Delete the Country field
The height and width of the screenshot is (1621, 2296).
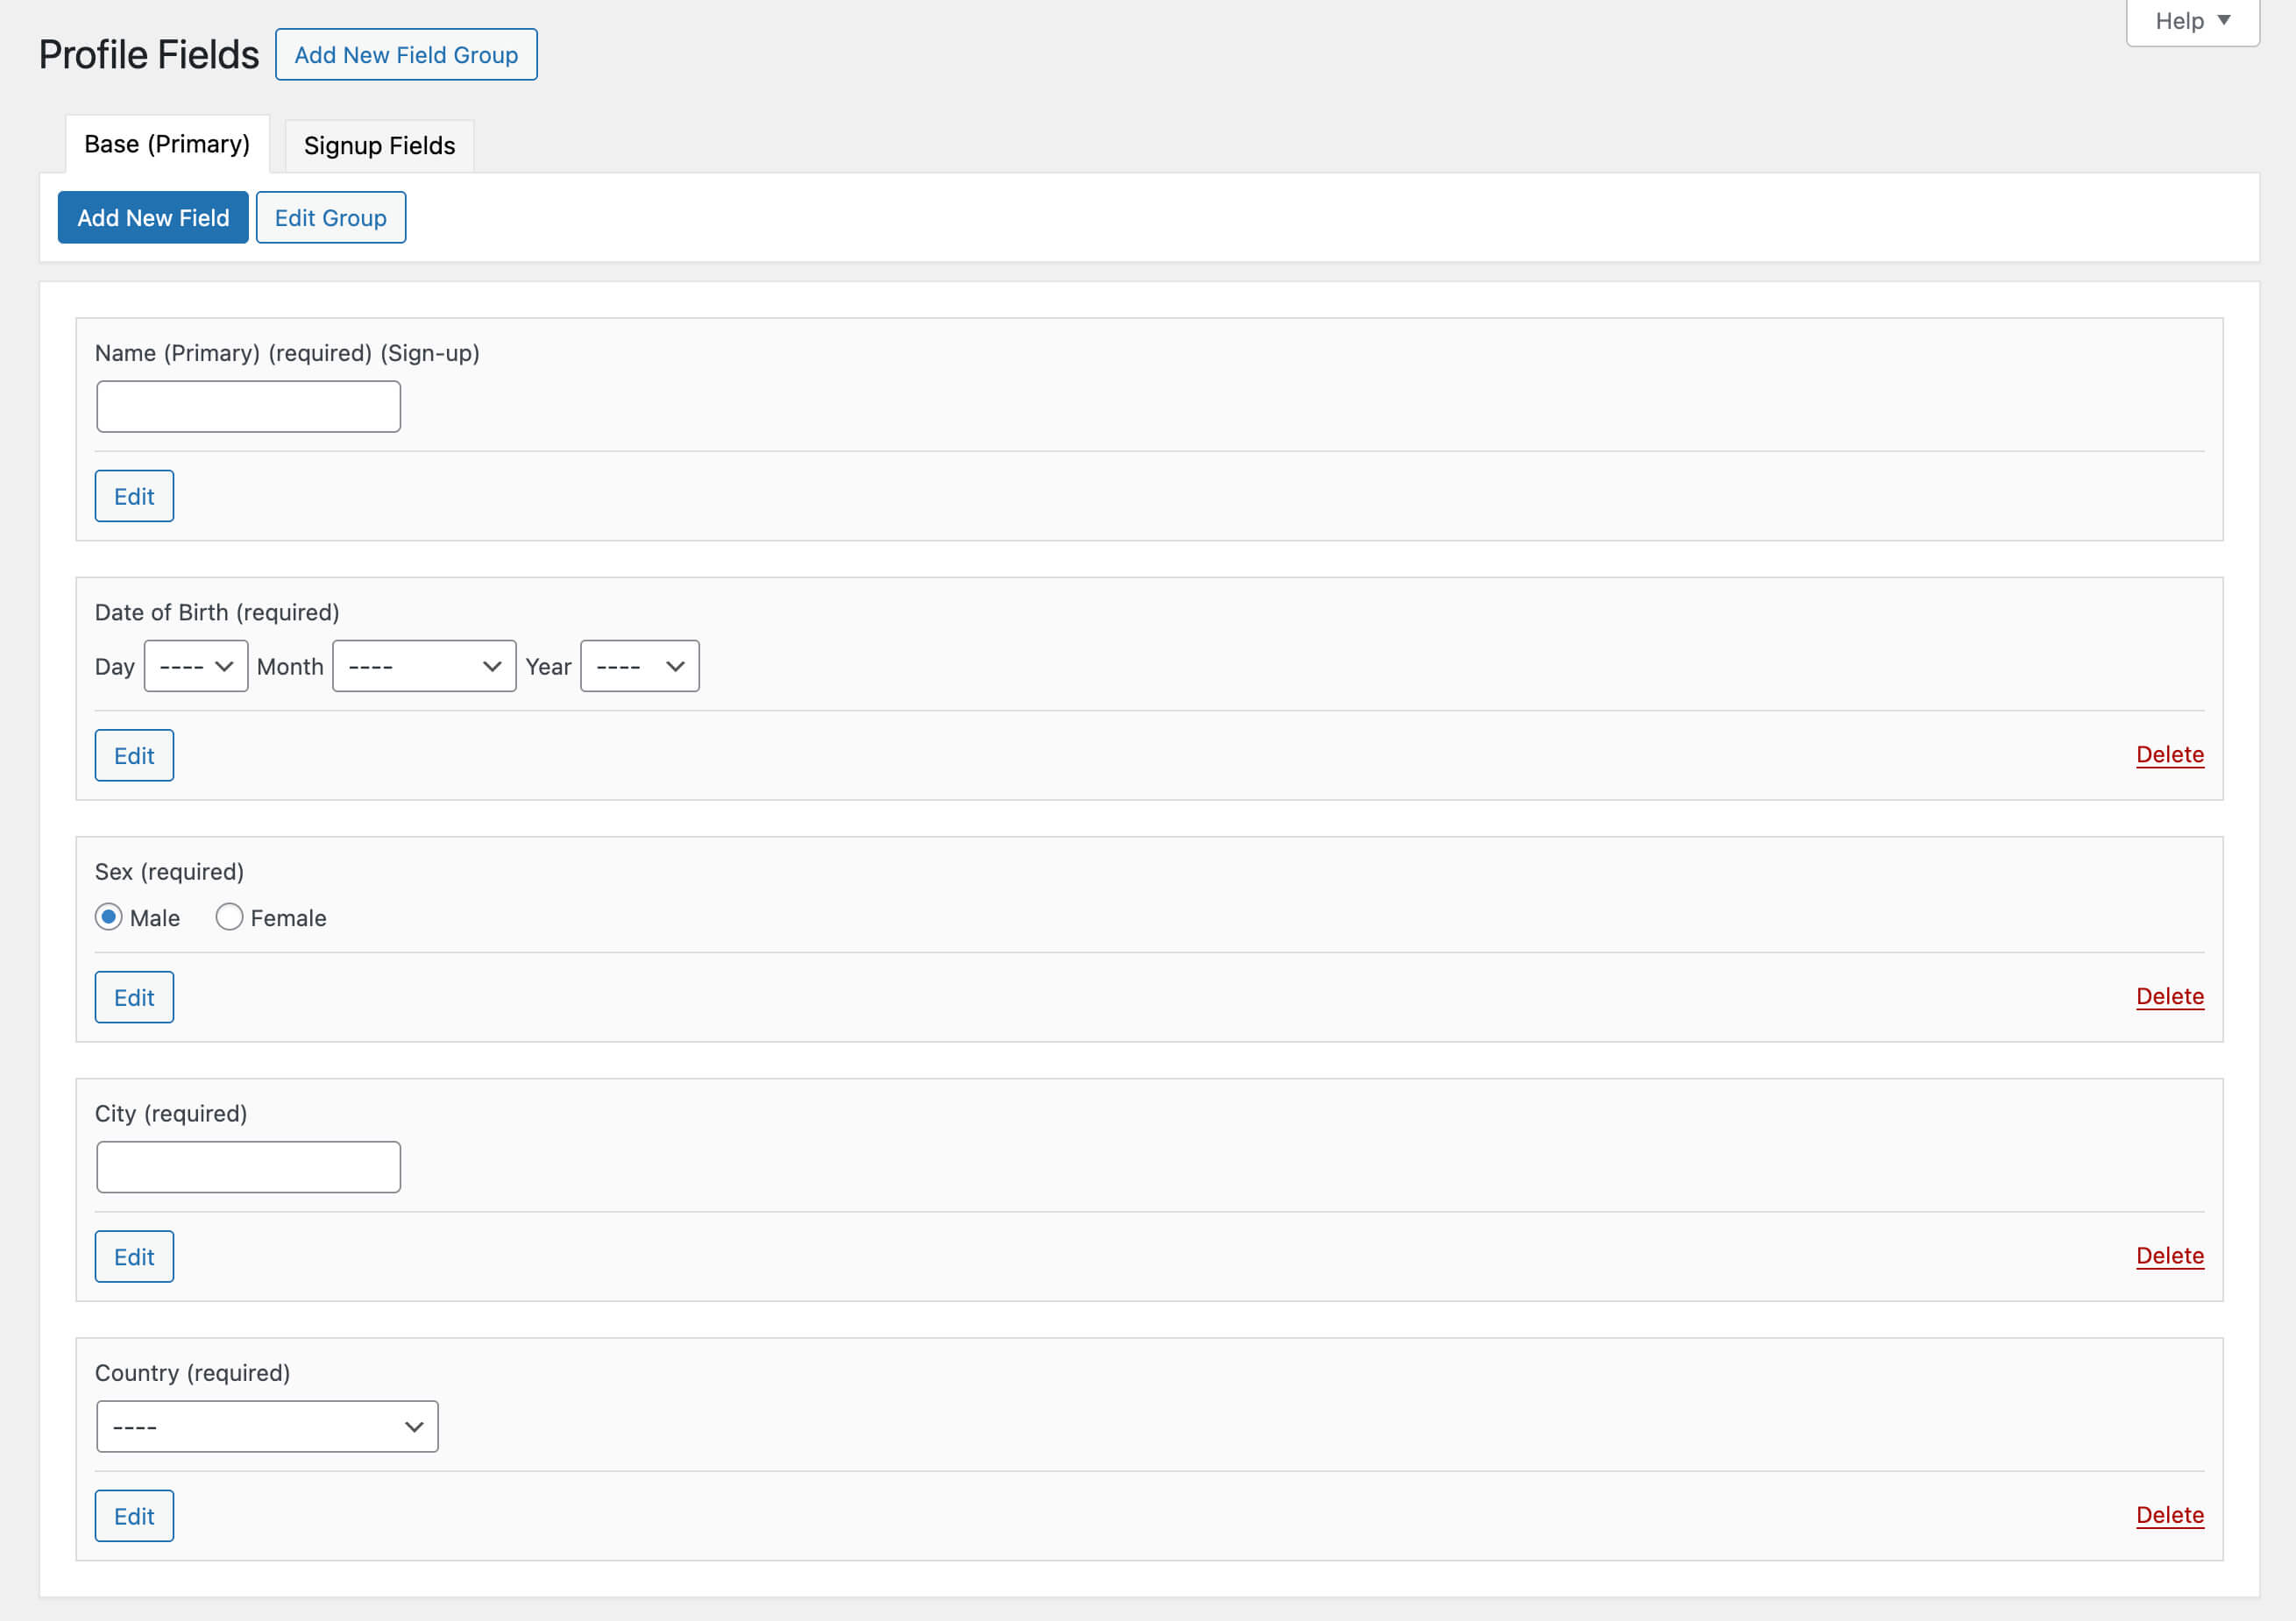[2169, 1516]
